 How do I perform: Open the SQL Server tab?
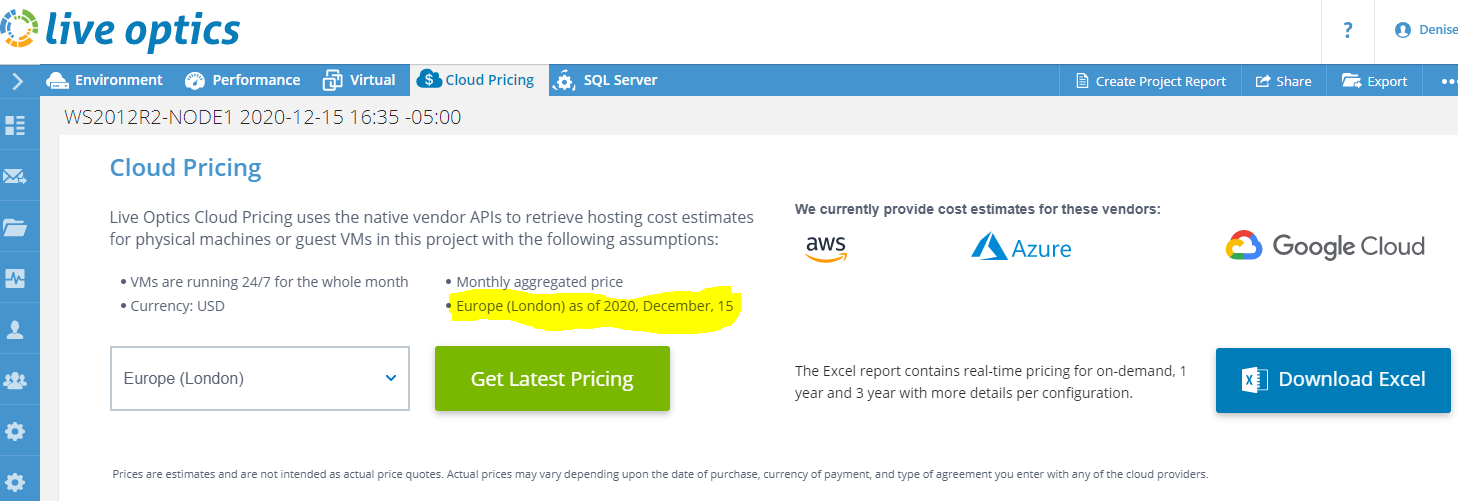[607, 80]
